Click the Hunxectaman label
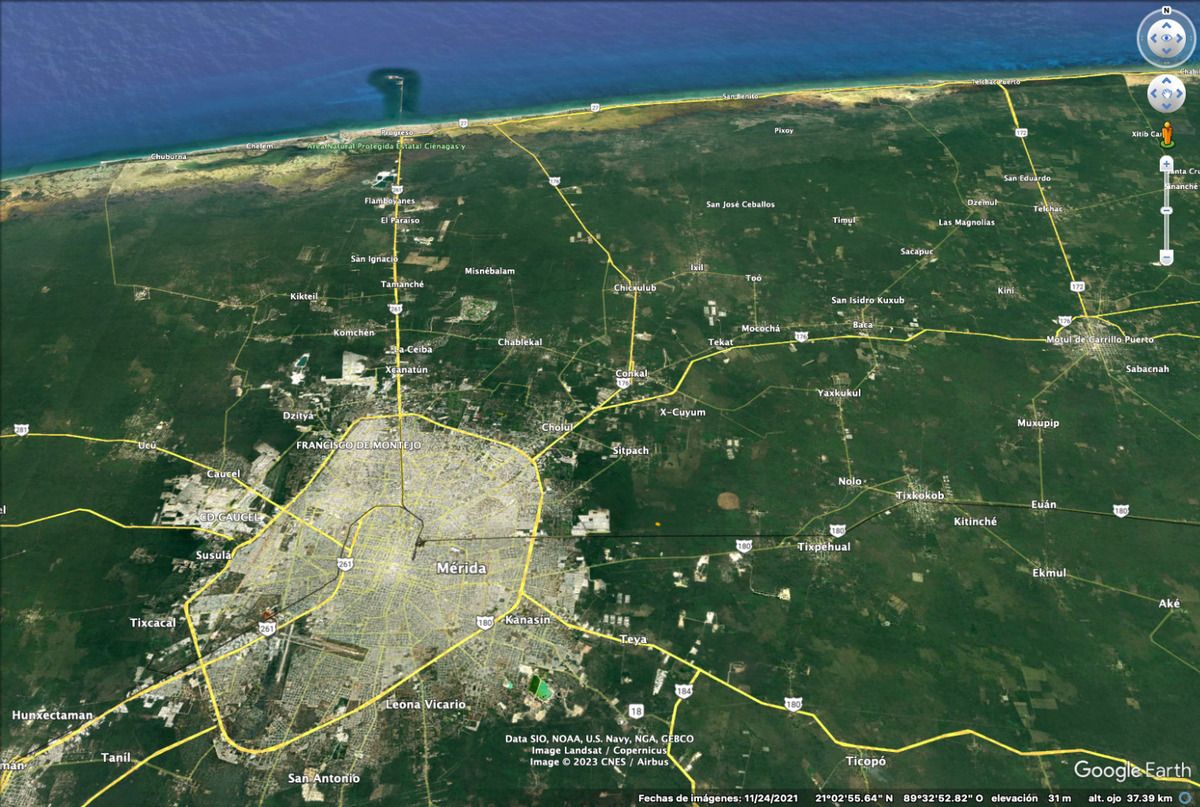 52,715
